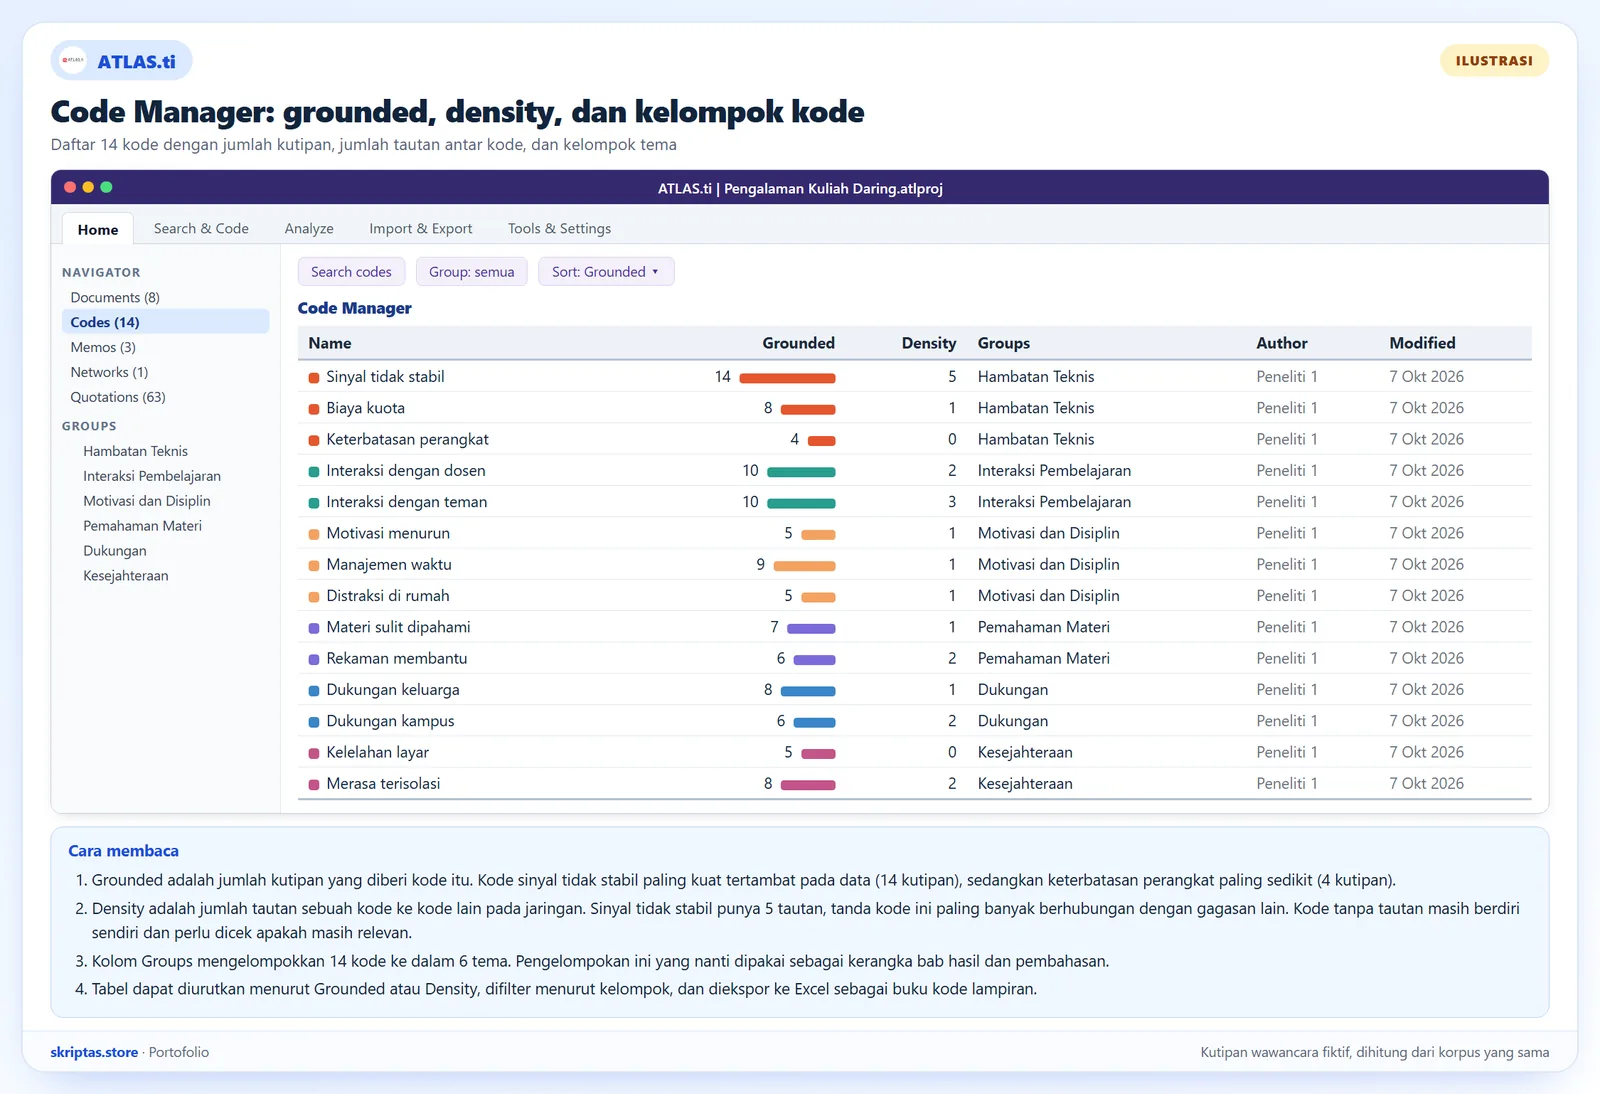
Task: Select the Motivasi dan Disiplin group in sidebar
Action: (x=147, y=501)
